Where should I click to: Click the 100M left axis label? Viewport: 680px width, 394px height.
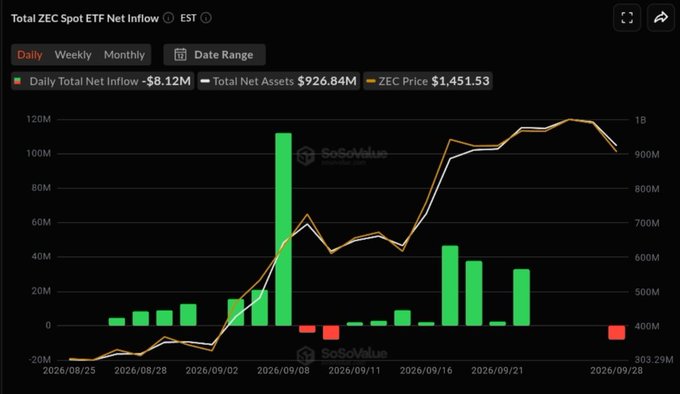[x=38, y=153]
